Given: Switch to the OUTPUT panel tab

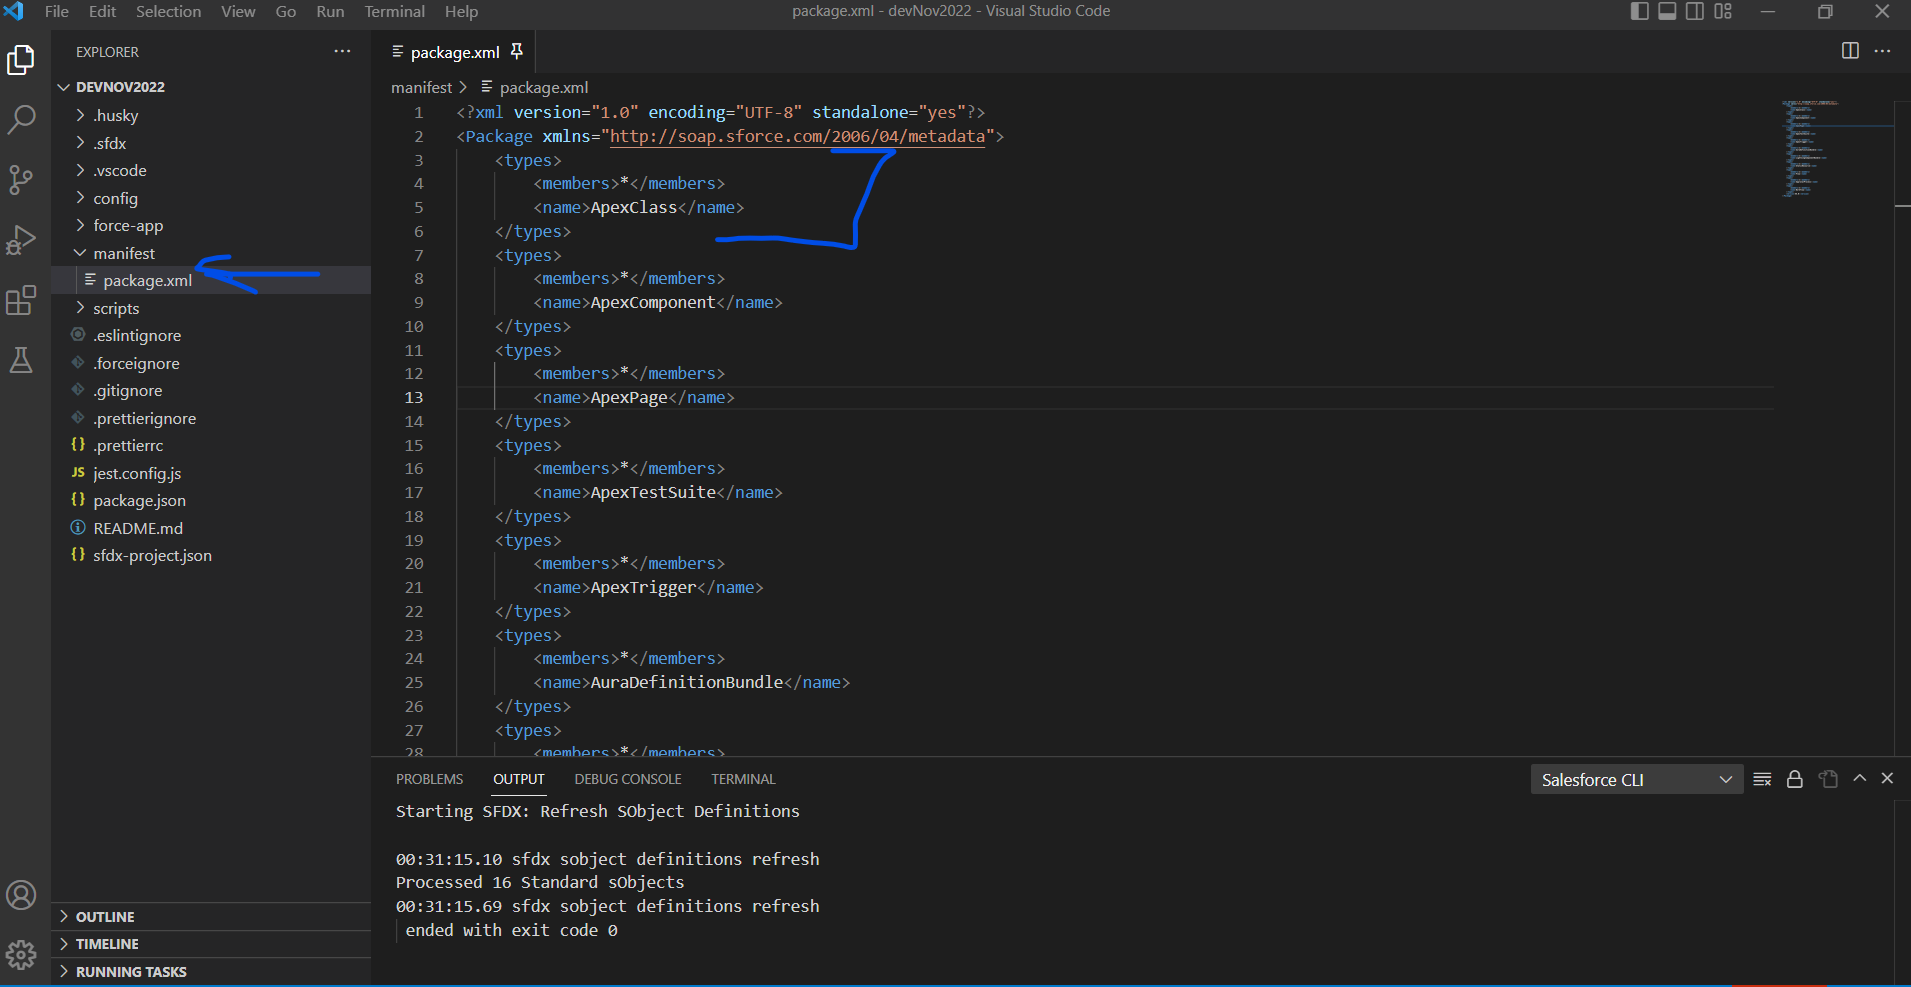Looking at the screenshot, I should 518,779.
